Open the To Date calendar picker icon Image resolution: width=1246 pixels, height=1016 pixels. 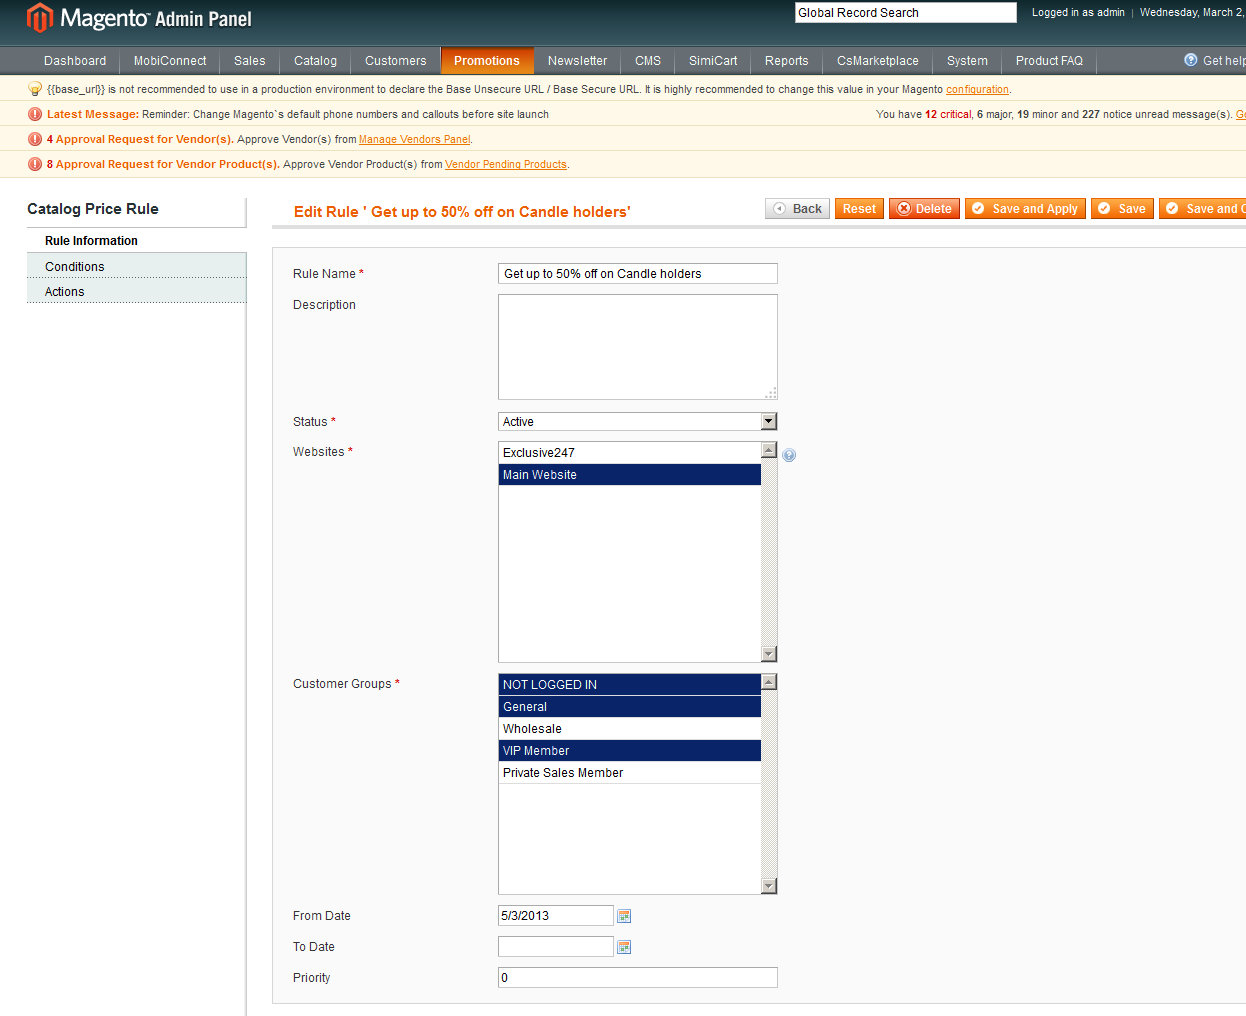pyautogui.click(x=624, y=947)
